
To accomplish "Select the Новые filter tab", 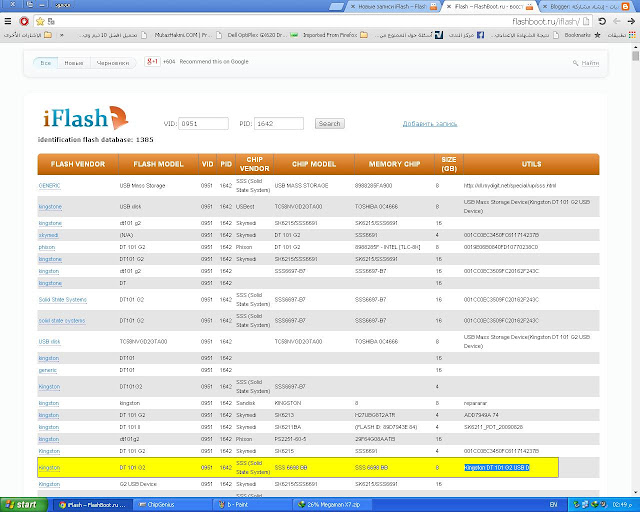I will click(x=74, y=63).
